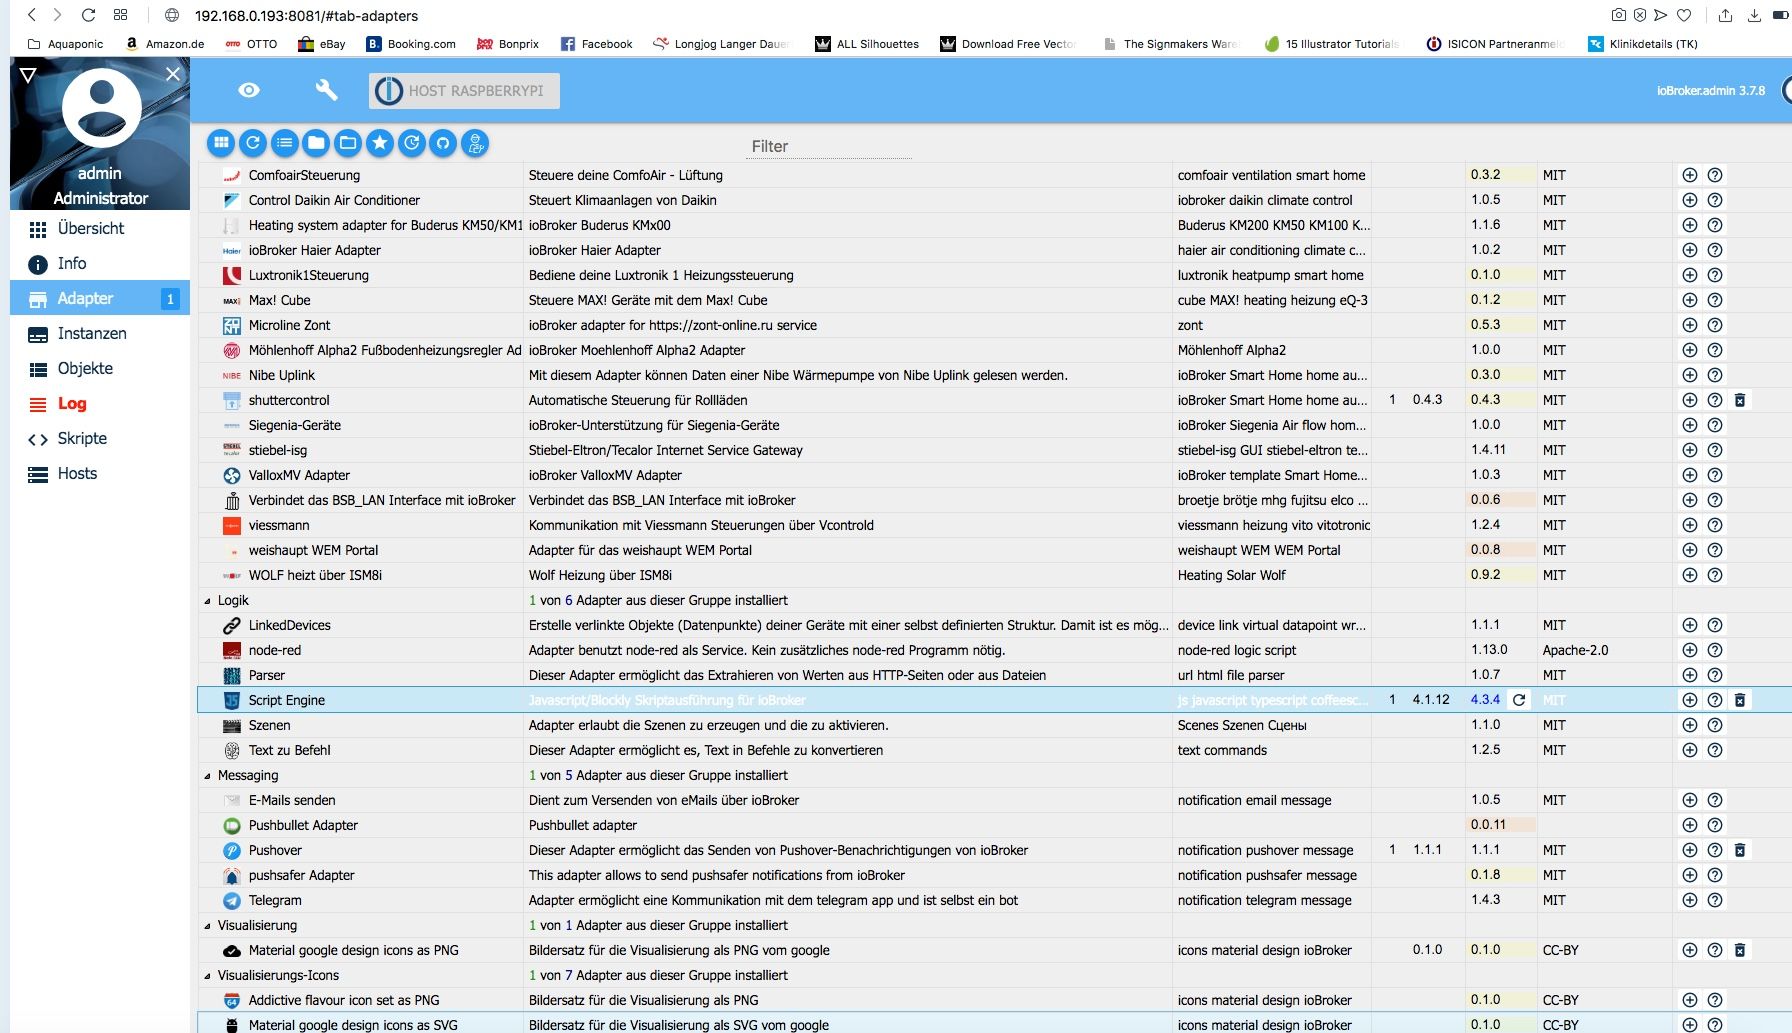Click the refresh adapter list button

point(253,143)
